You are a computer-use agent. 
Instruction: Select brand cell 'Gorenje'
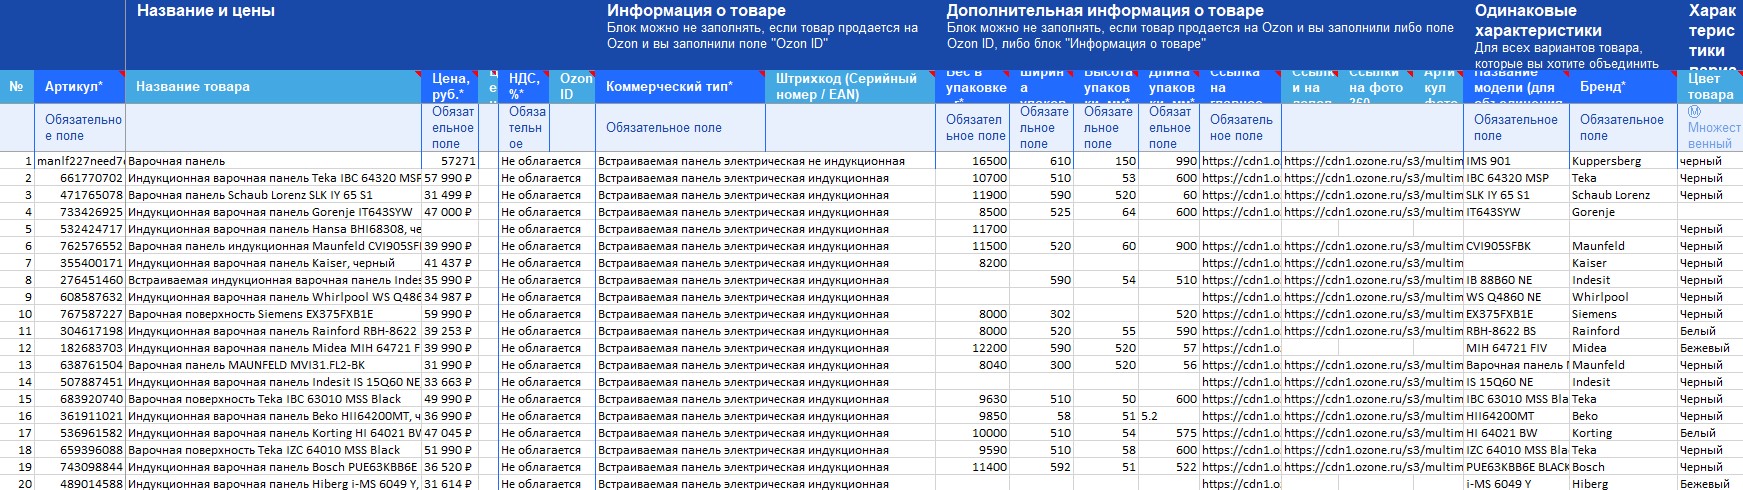[1623, 212]
